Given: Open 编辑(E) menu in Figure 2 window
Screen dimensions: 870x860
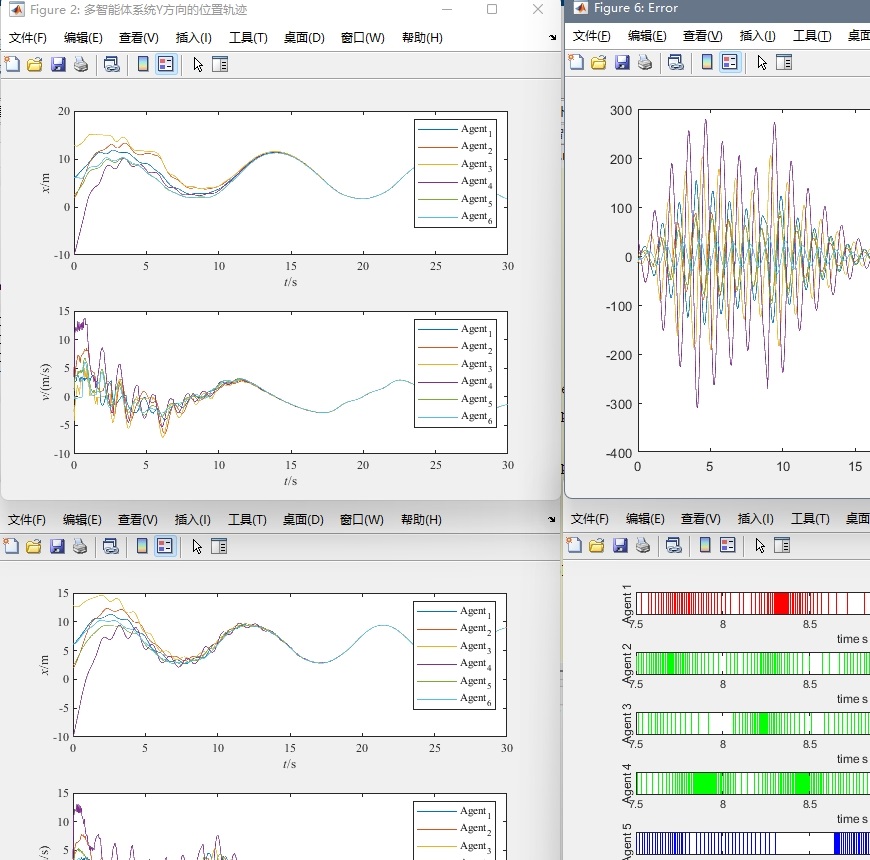Looking at the screenshot, I should (x=83, y=38).
